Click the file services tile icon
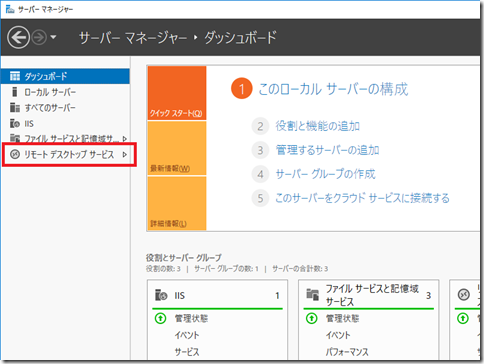Image resolution: width=484 pixels, height=364 pixels. tap(313, 295)
